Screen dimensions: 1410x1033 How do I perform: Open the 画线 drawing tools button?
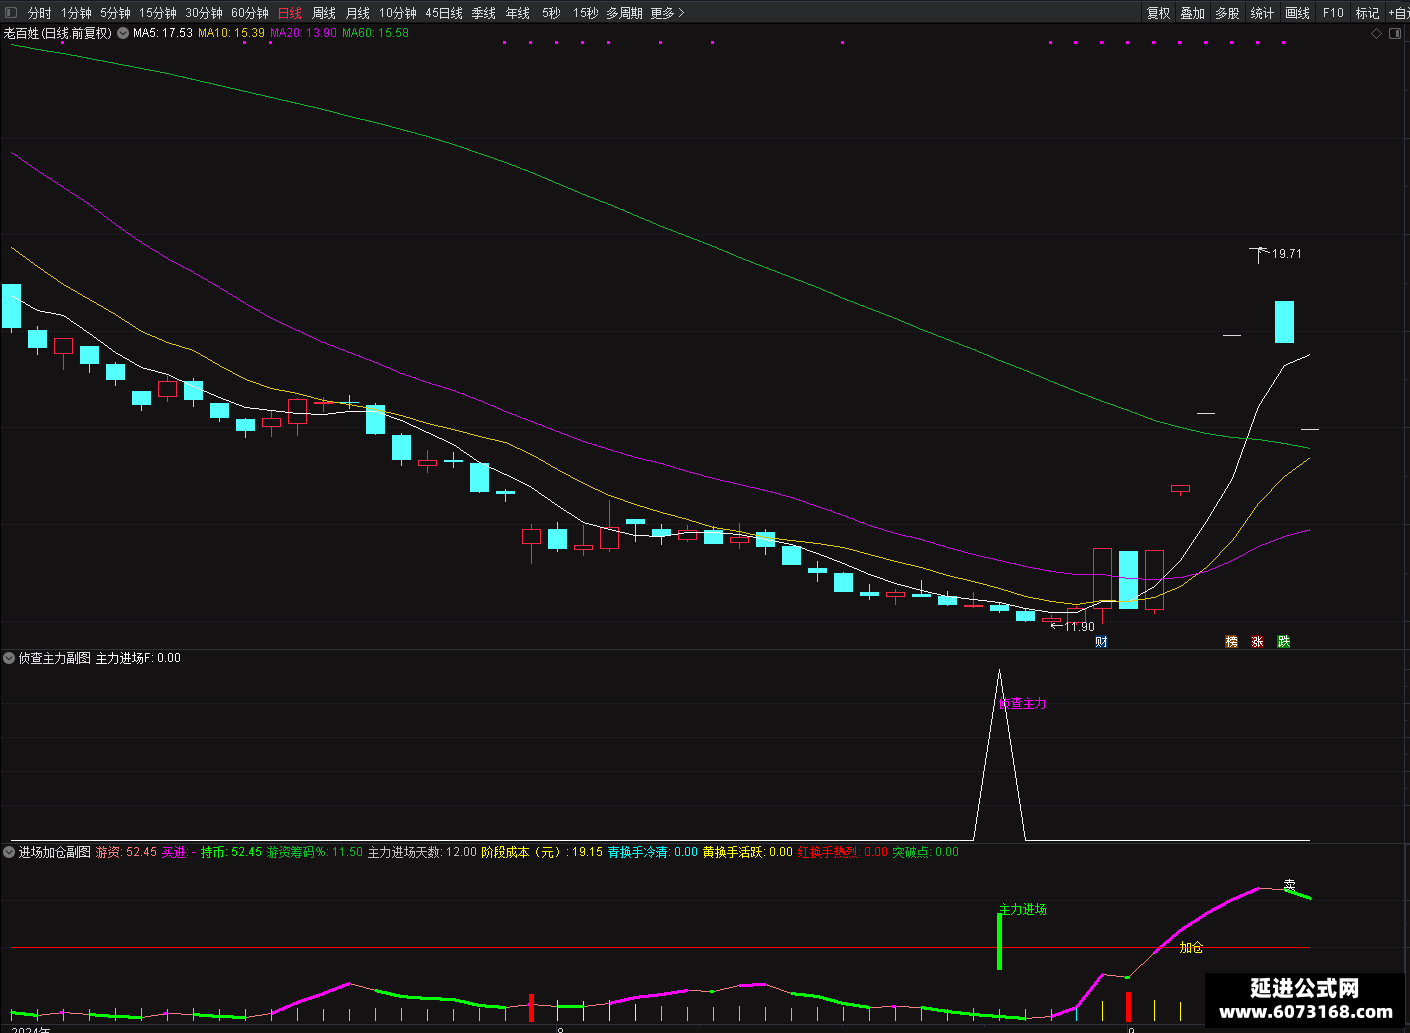pos(1297,13)
